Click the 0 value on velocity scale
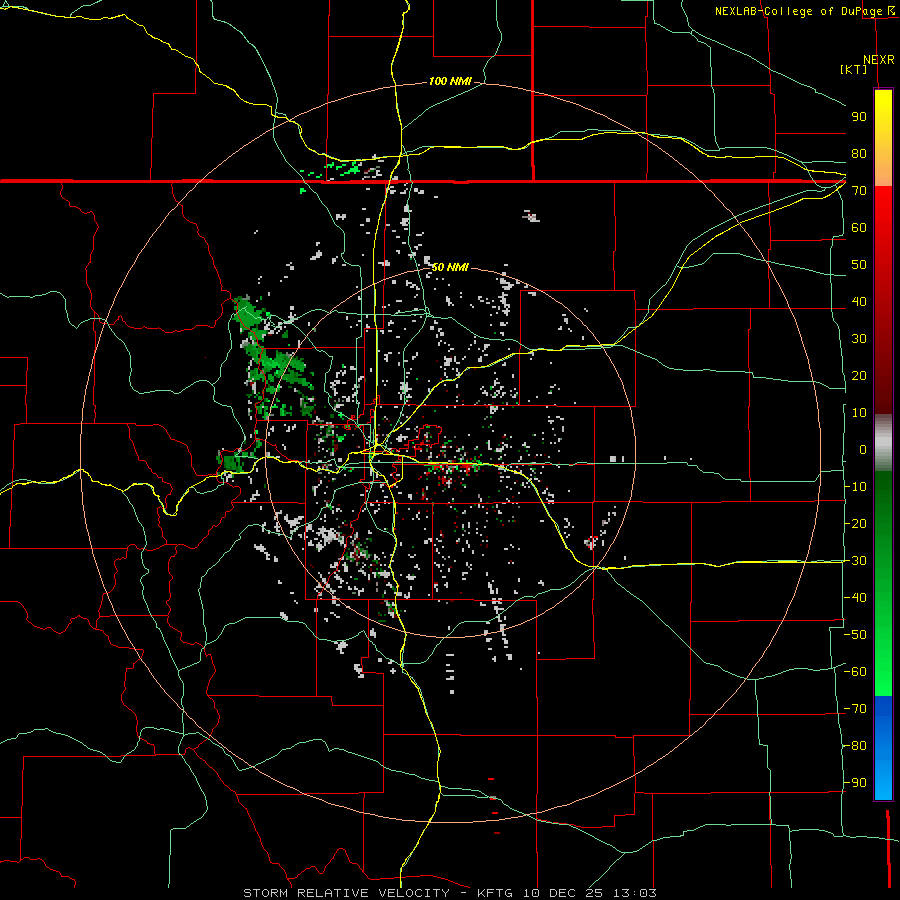This screenshot has width=900, height=900. (863, 450)
